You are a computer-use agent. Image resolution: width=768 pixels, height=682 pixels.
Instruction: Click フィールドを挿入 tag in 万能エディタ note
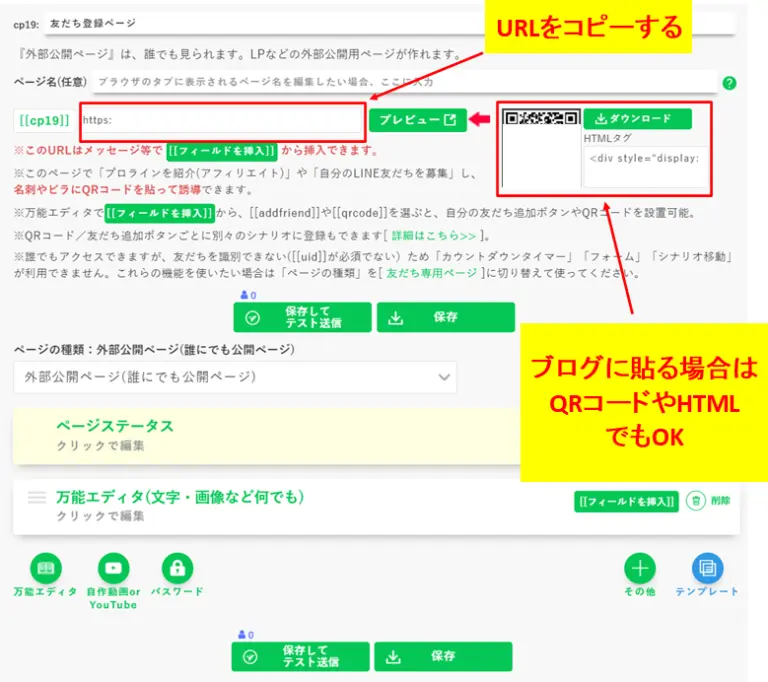coord(160,213)
